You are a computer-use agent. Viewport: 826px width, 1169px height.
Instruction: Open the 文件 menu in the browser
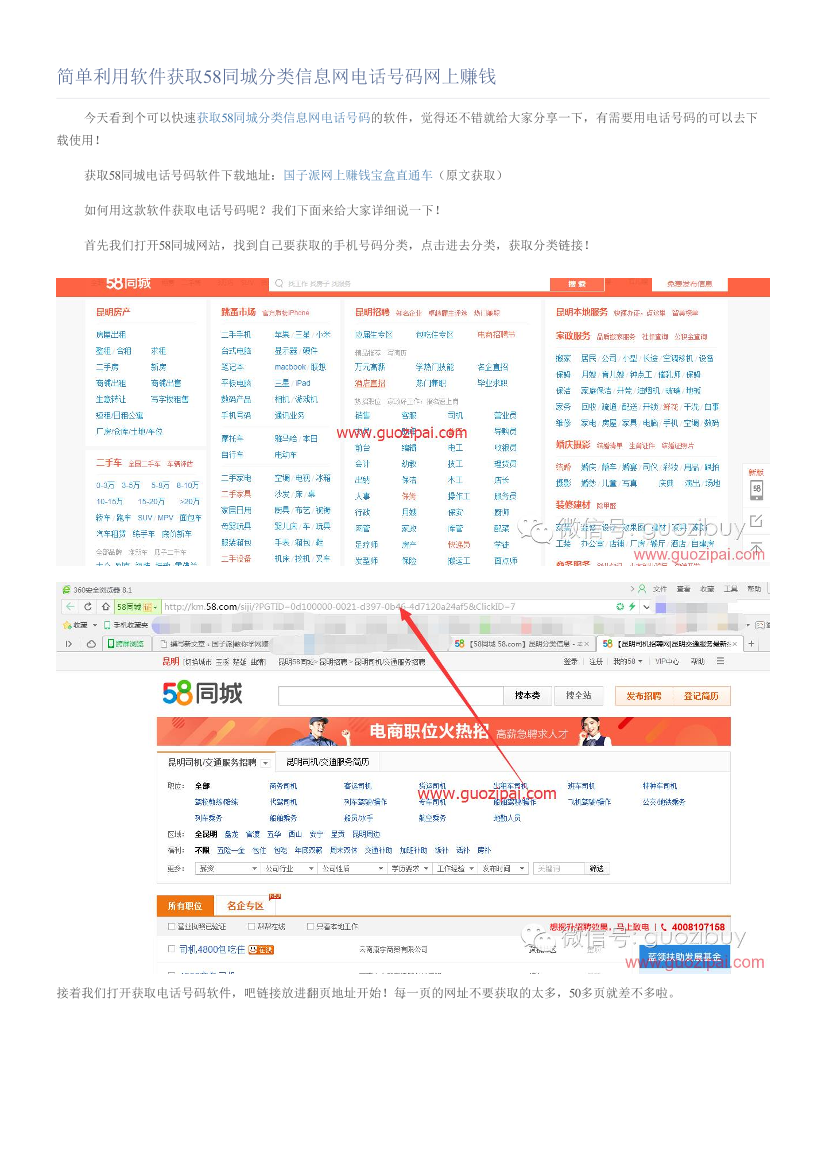click(660, 589)
